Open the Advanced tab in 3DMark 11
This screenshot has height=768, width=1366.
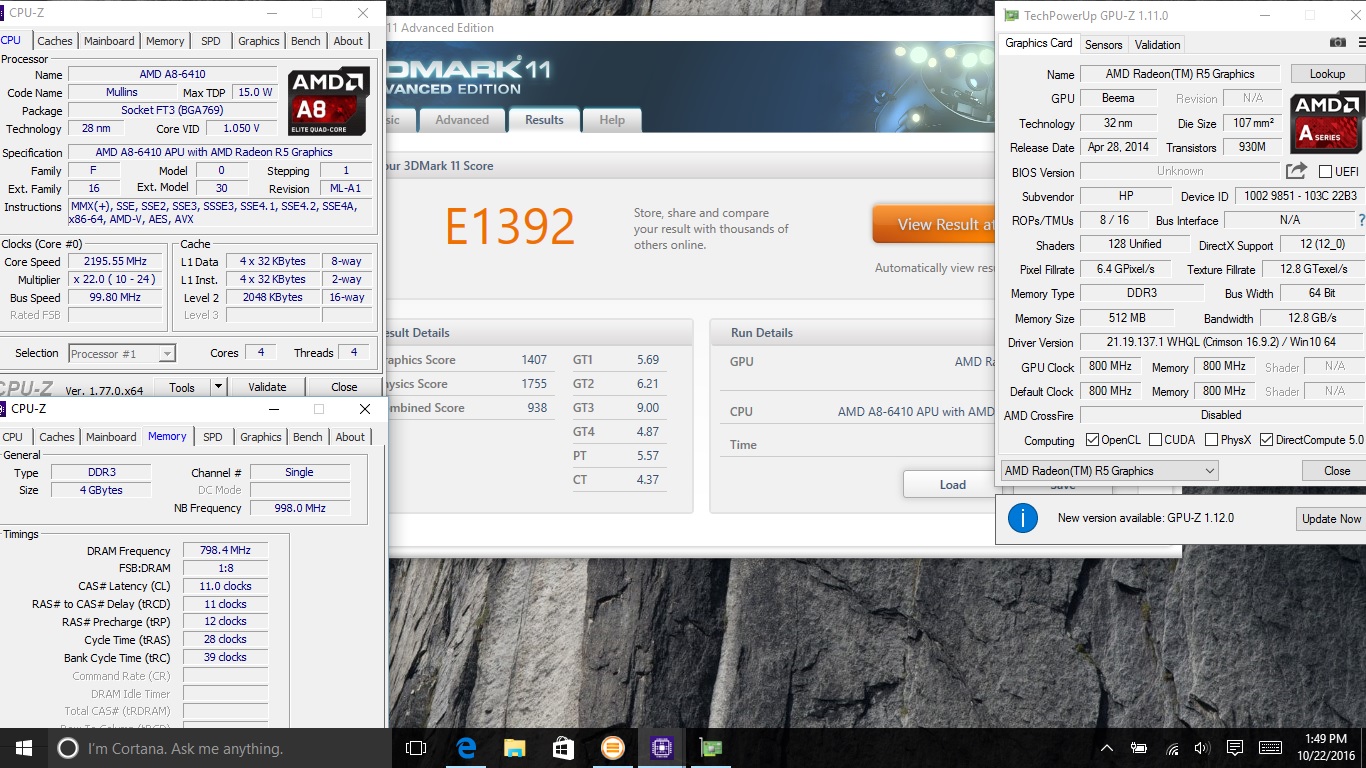coord(462,120)
